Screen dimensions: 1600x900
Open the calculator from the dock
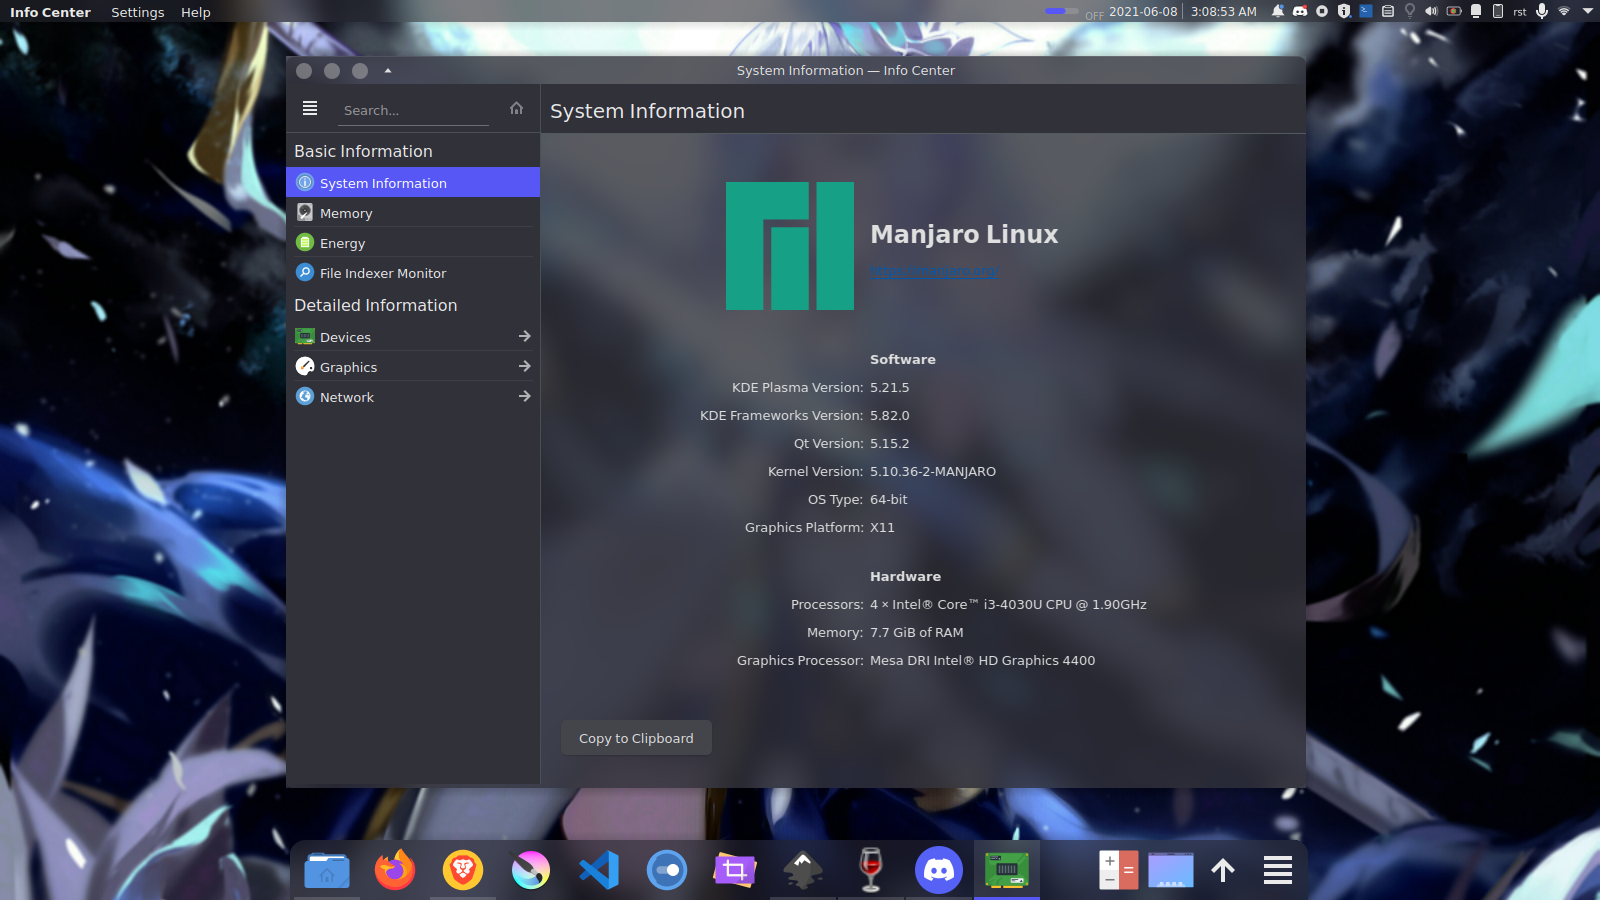(1118, 870)
